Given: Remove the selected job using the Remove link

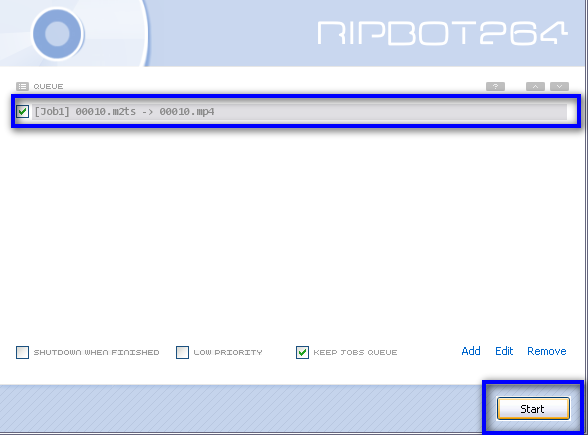Looking at the screenshot, I should [547, 351].
